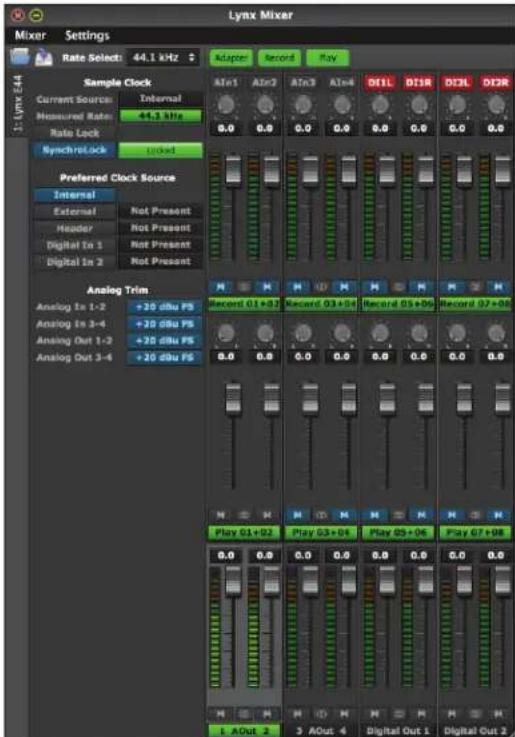Open the Mixer menu
This screenshot has width=515, height=737.
pos(30,35)
